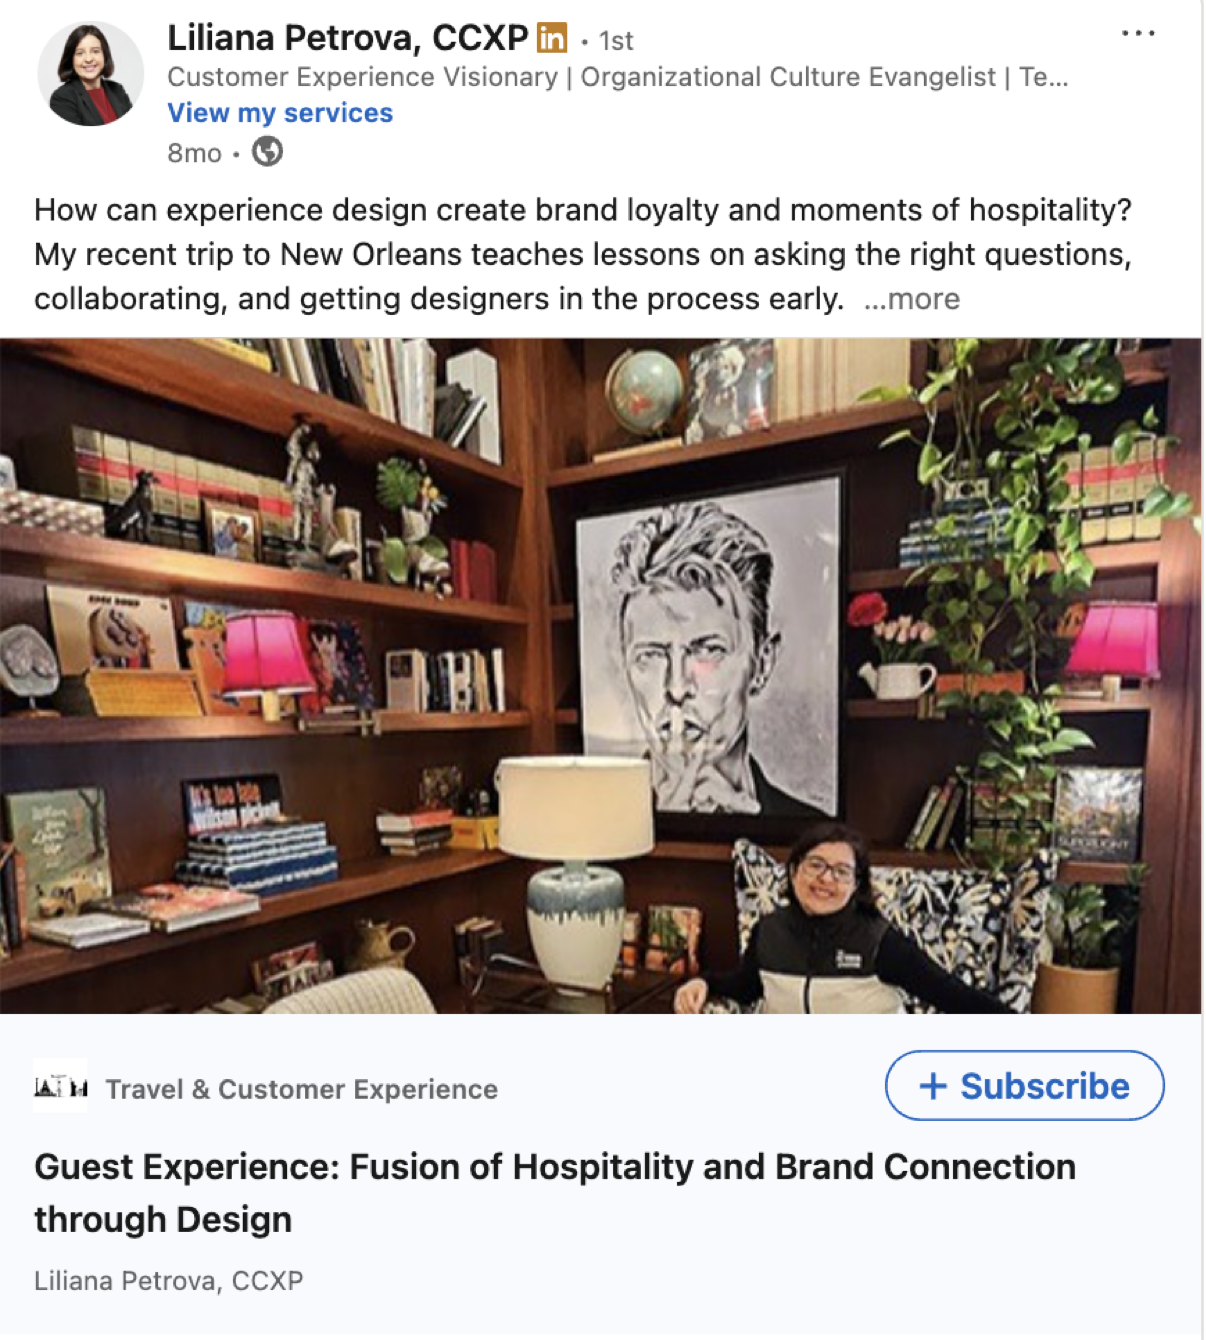Open the article cover image
This screenshot has height=1340, width=1206.
(600, 676)
